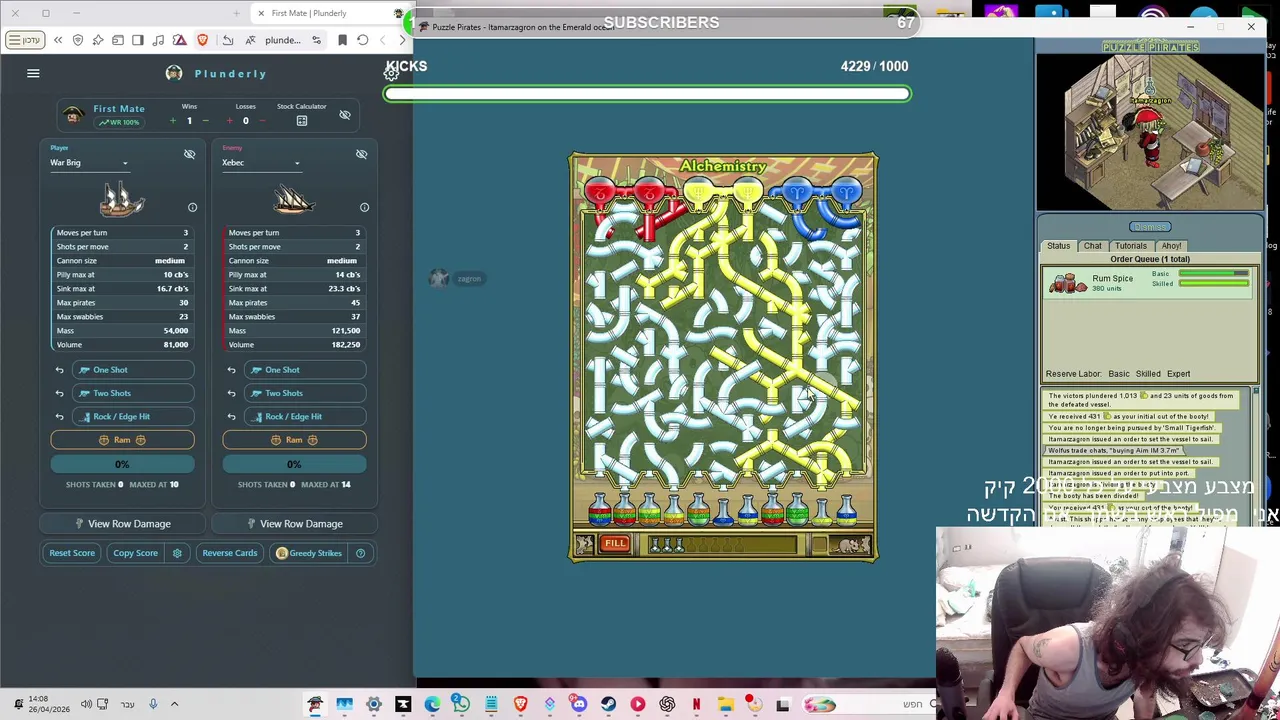Viewport: 1280px width, 720px height.
Task: Open the Plunderly hamburger menu
Action: [33, 73]
